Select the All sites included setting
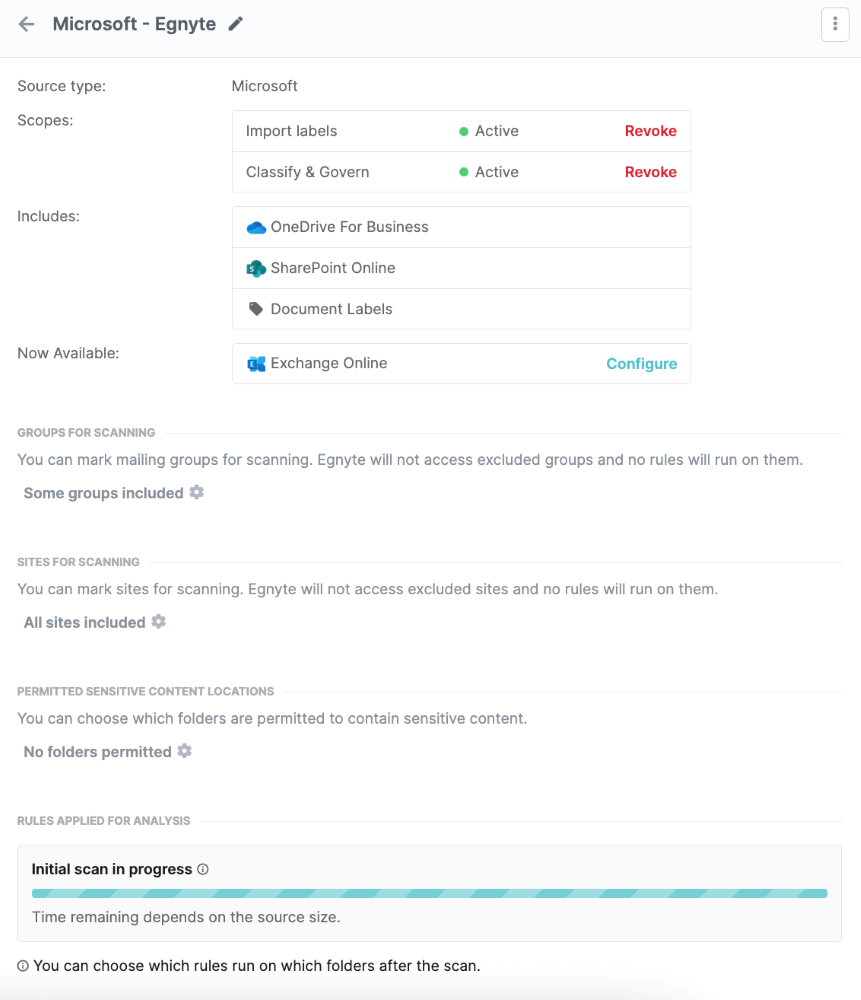The width and height of the screenshot is (861, 1000). tap(85, 623)
